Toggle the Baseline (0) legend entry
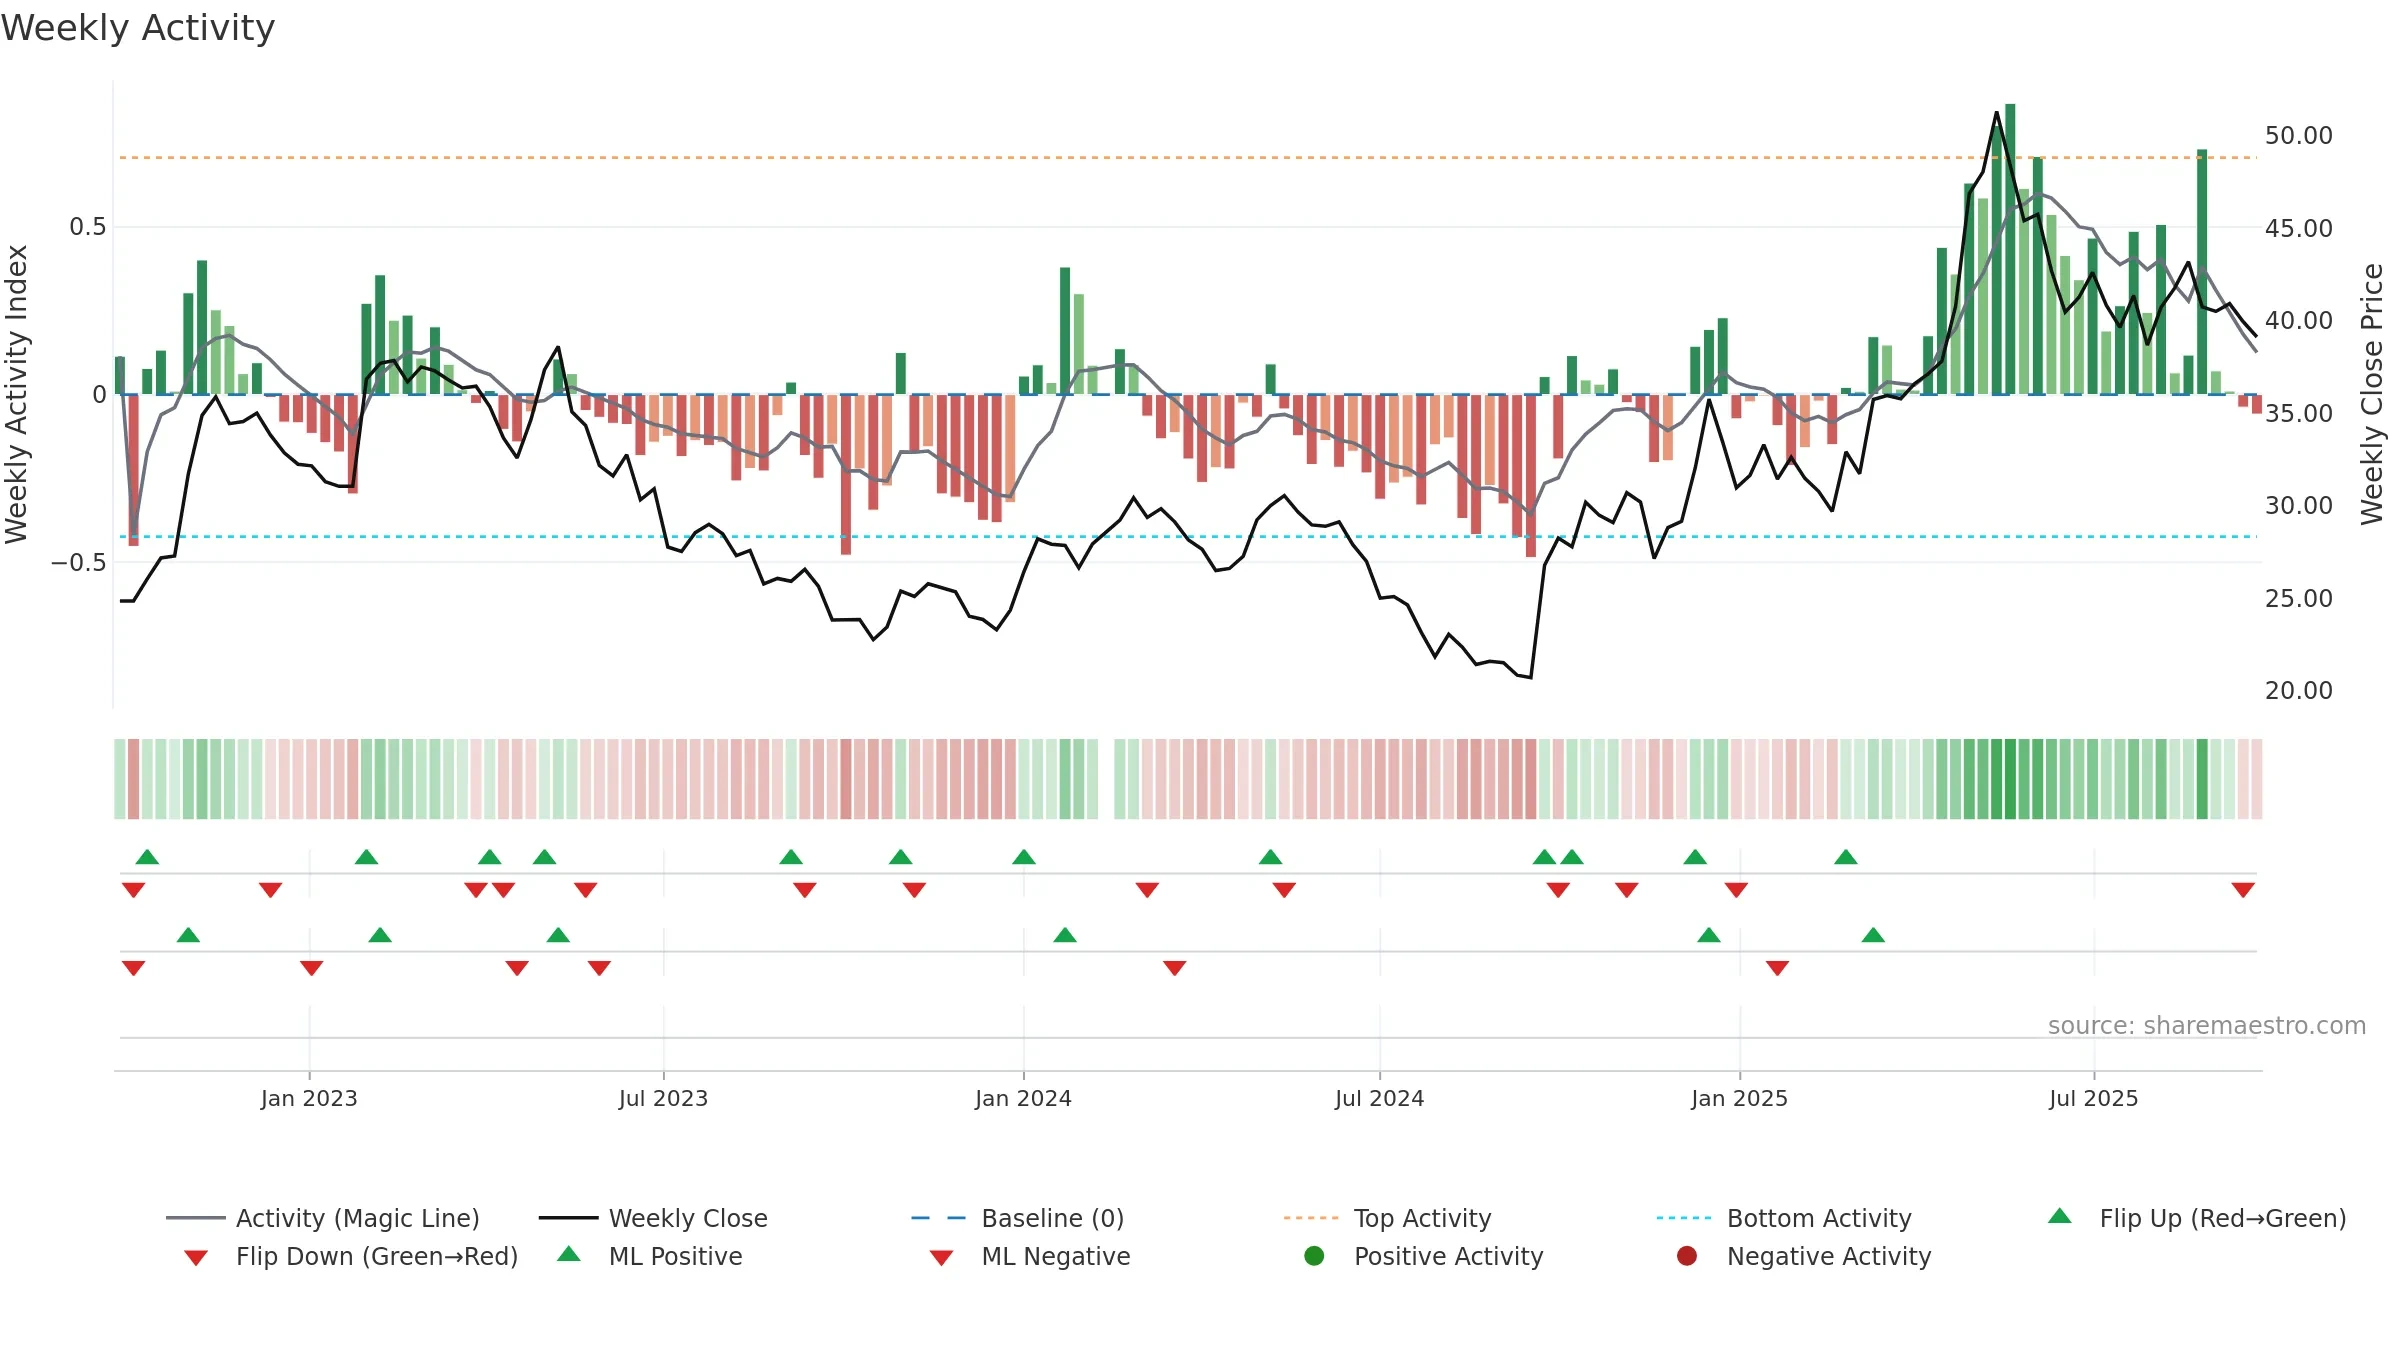 point(1018,1218)
